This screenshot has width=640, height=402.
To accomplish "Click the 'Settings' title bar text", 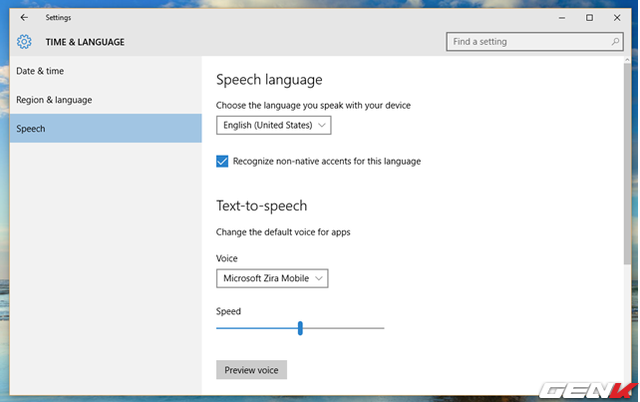I will pos(58,18).
